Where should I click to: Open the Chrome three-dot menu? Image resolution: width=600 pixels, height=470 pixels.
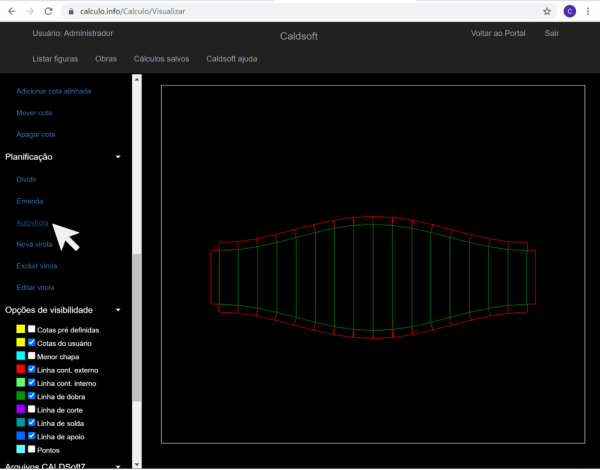pos(589,11)
